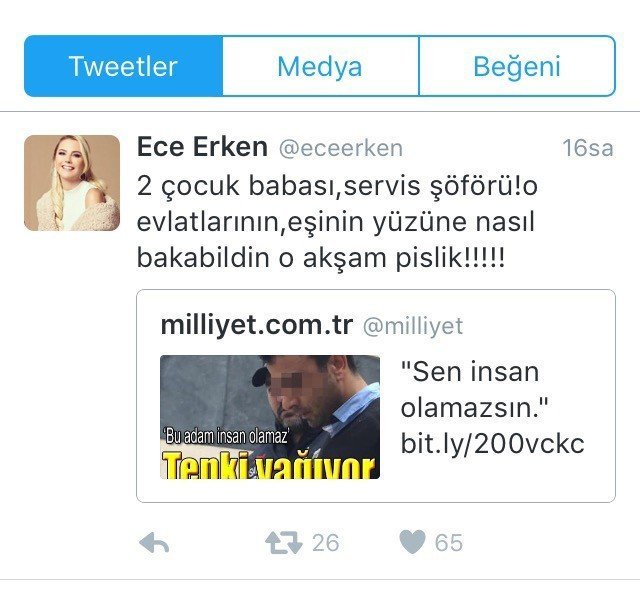640x590 pixels.
Task: Click the like count 65
Action: 449,543
